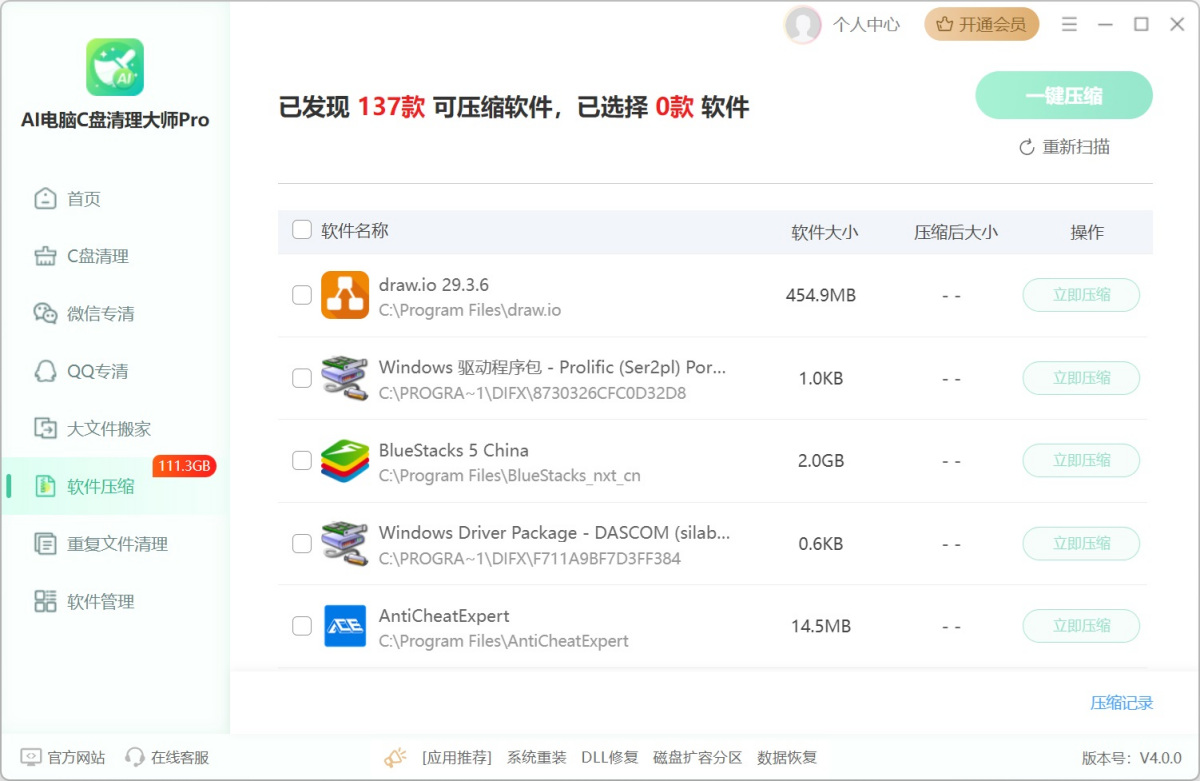1200x781 pixels.
Task: Switch to 微信专清 in sidebar
Action: coord(100,314)
